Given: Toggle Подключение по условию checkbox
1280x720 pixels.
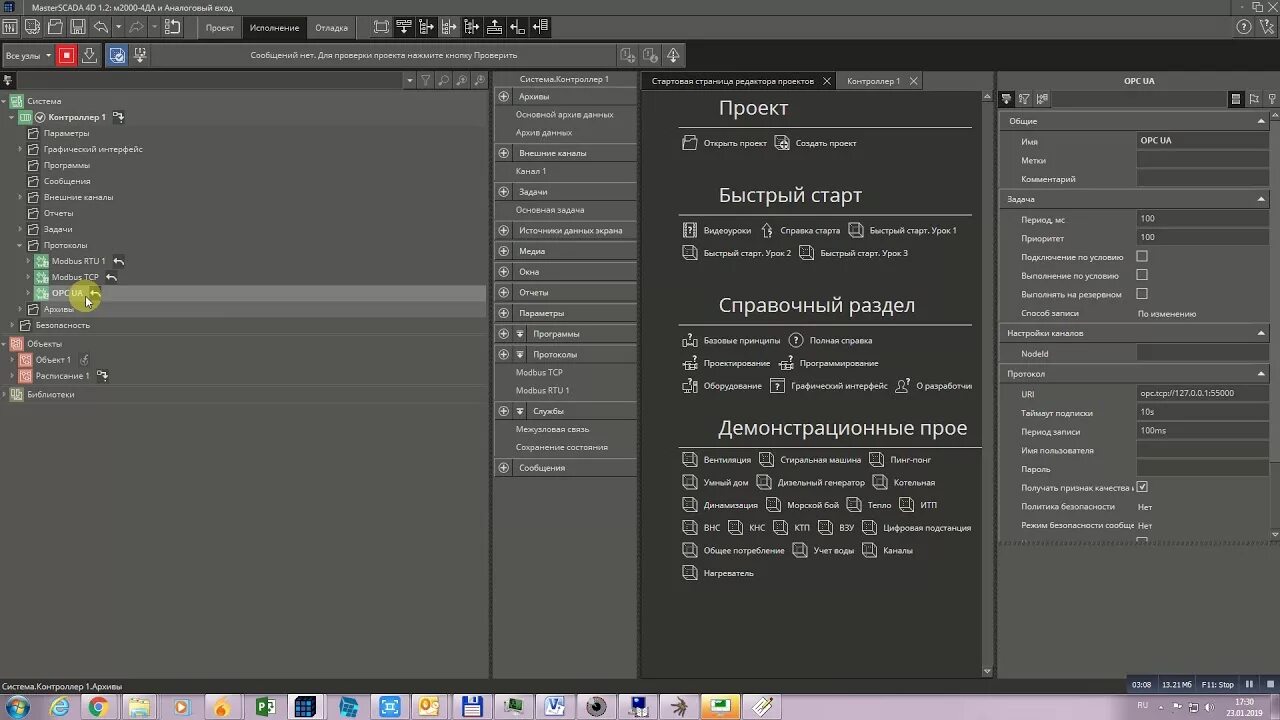Looking at the screenshot, I should (x=1142, y=257).
